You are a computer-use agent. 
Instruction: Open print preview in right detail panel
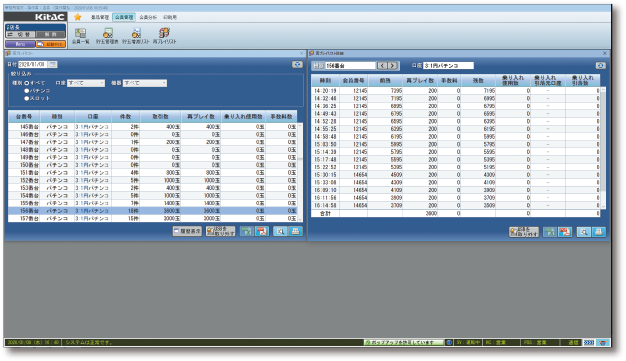584,232
